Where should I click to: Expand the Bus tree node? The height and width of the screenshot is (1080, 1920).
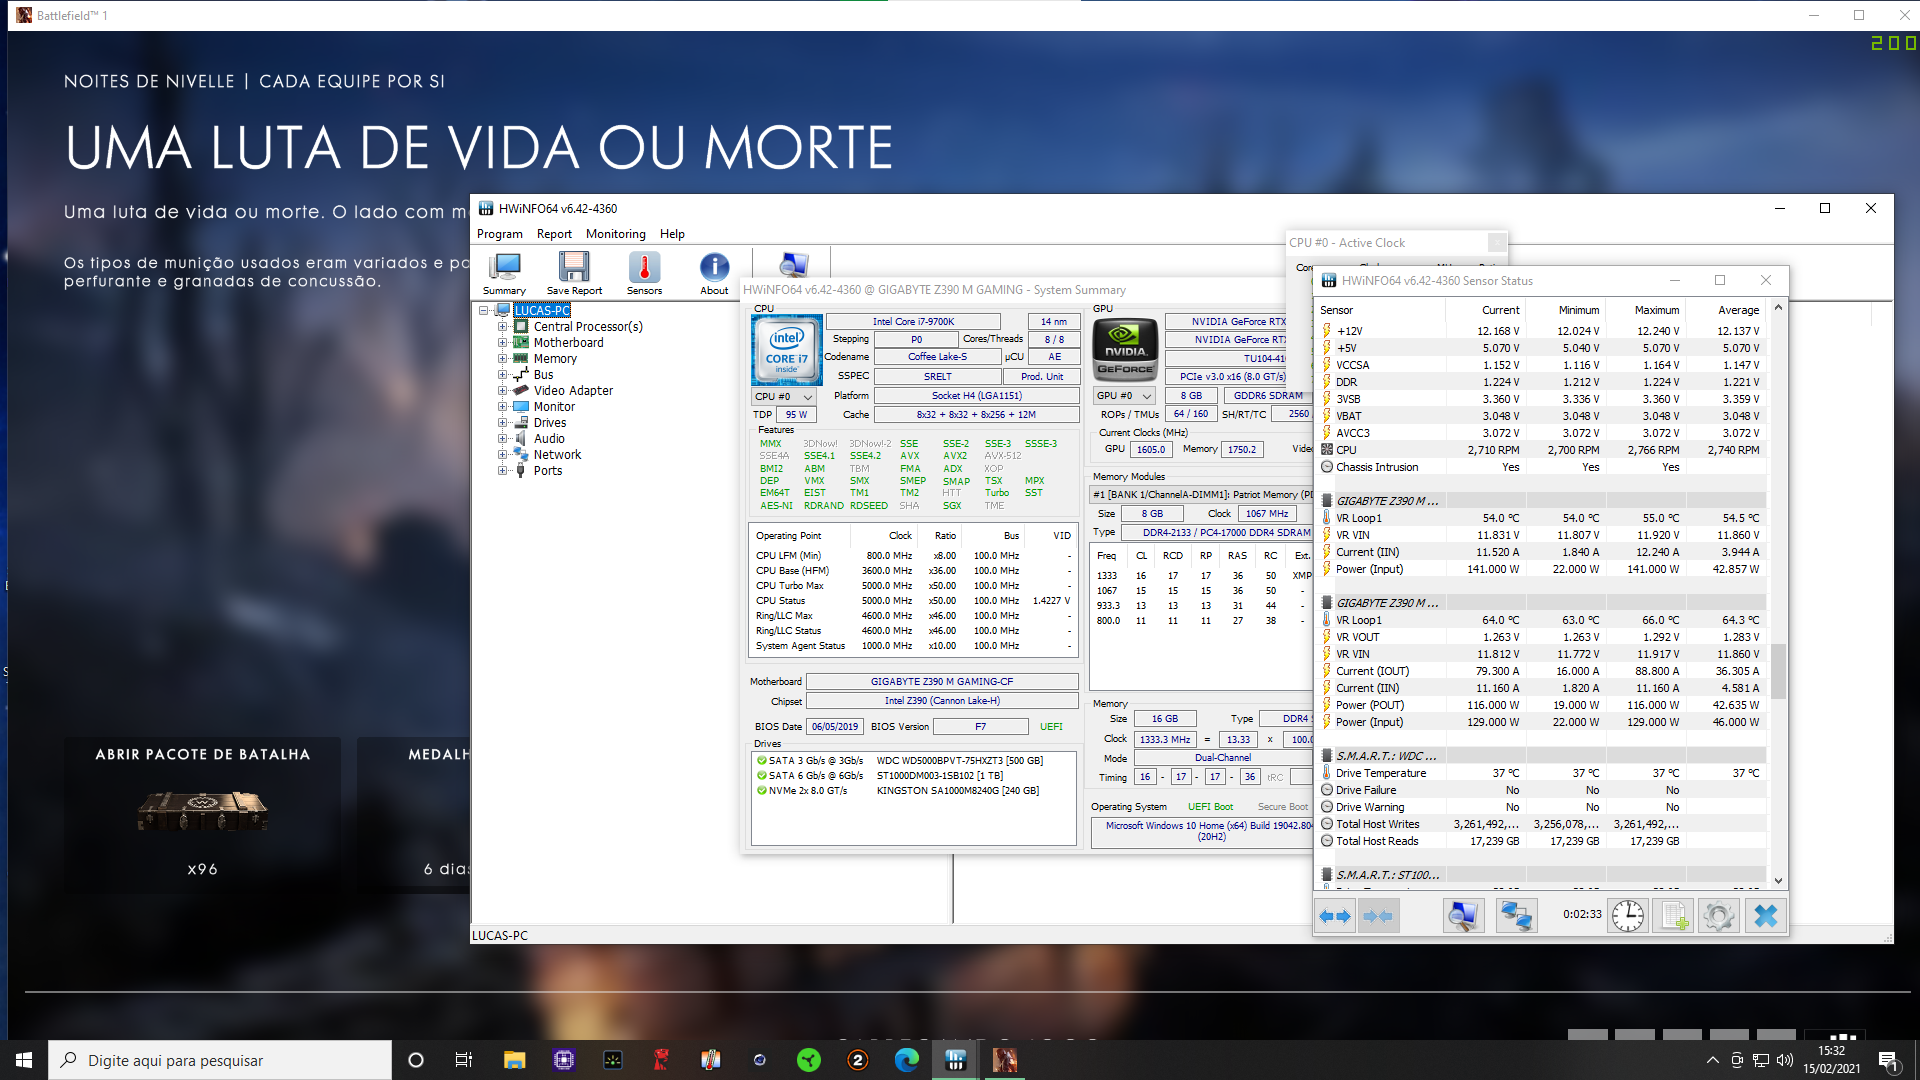pyautogui.click(x=503, y=375)
